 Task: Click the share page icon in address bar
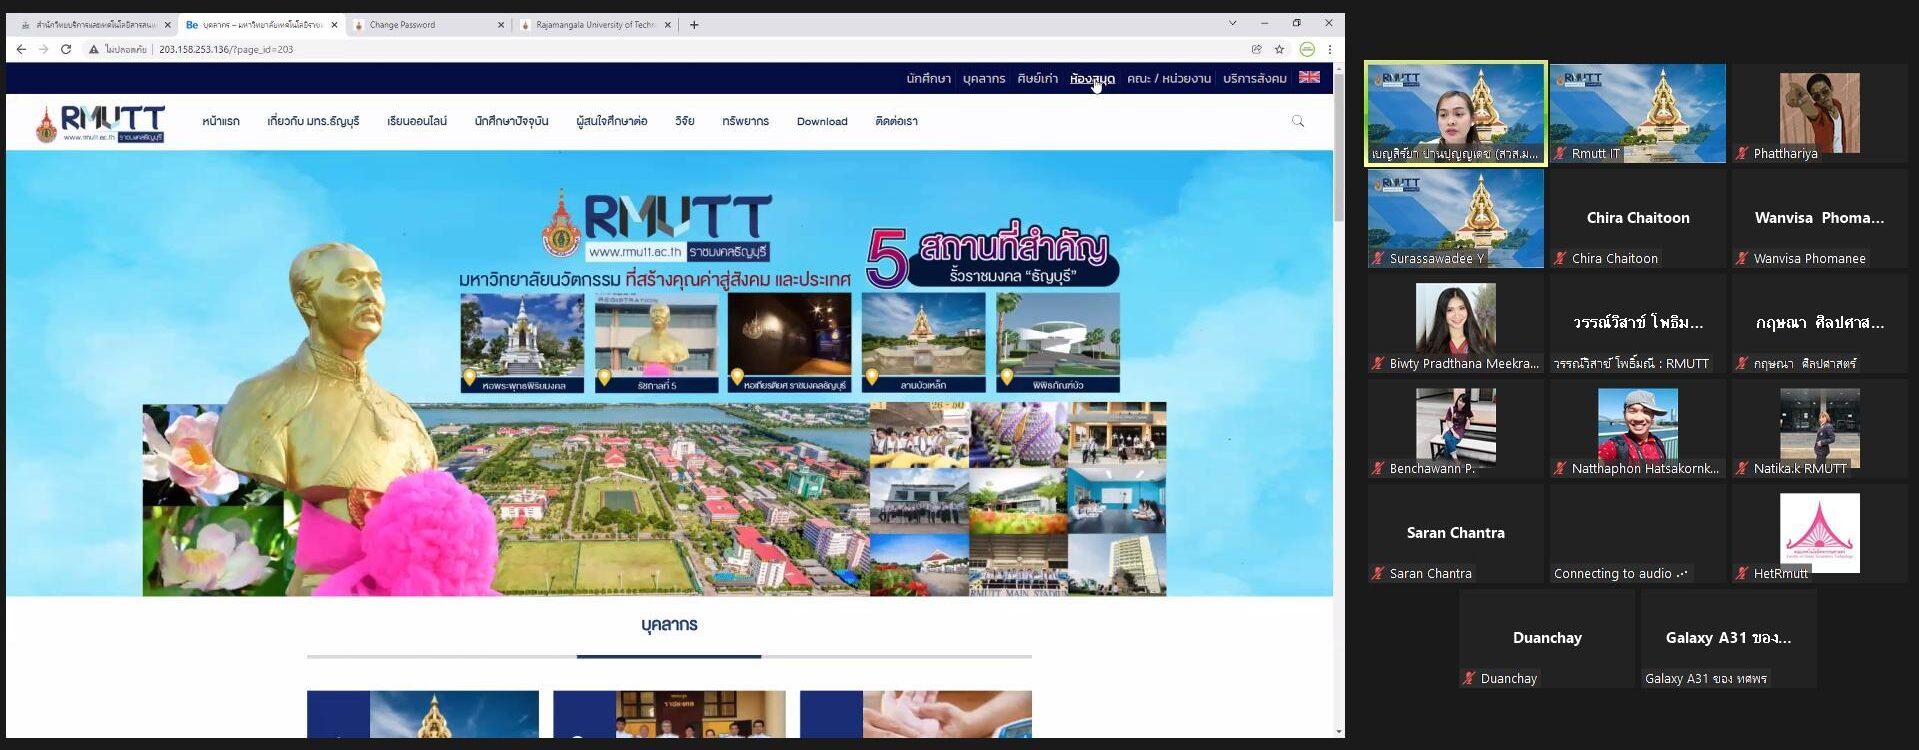tap(1256, 49)
